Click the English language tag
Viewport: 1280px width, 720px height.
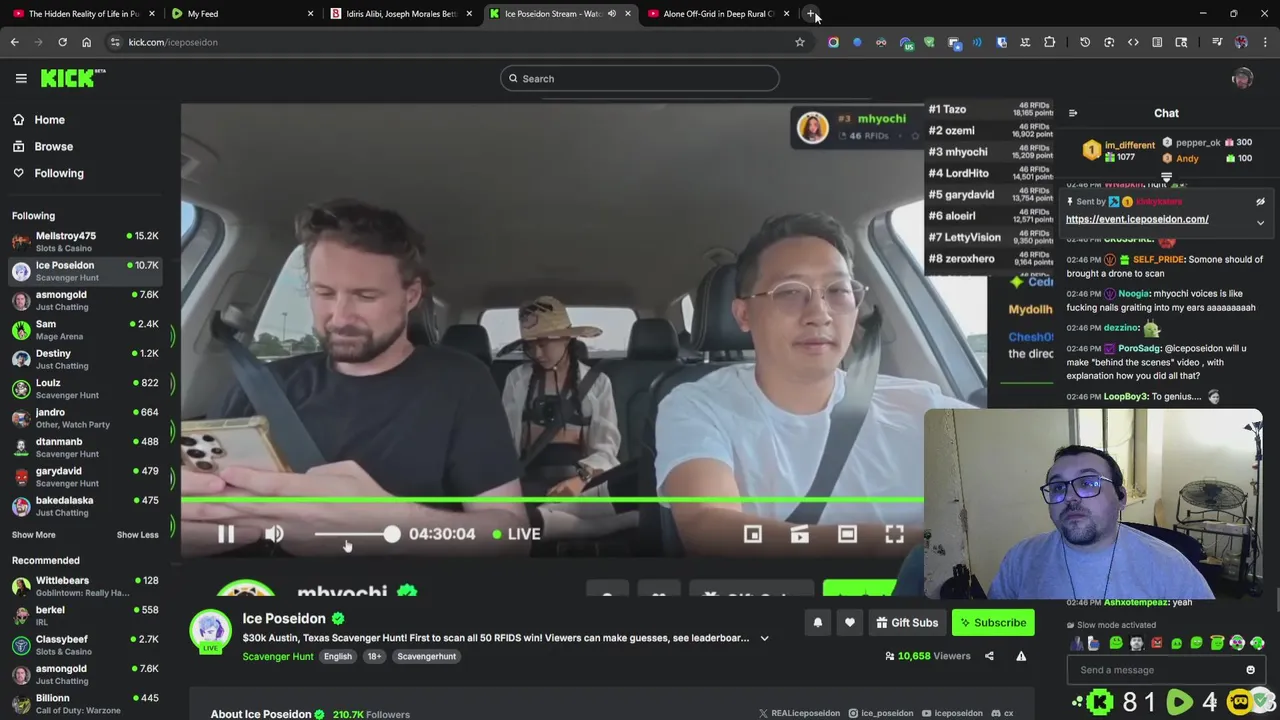338,656
